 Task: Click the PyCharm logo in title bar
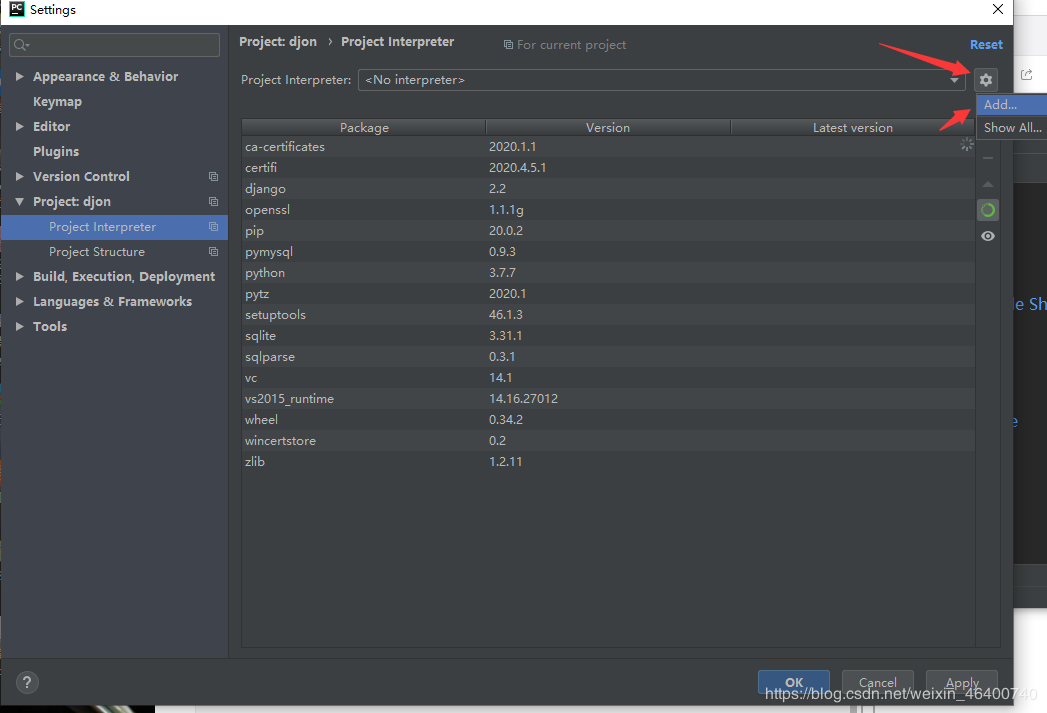click(16, 10)
